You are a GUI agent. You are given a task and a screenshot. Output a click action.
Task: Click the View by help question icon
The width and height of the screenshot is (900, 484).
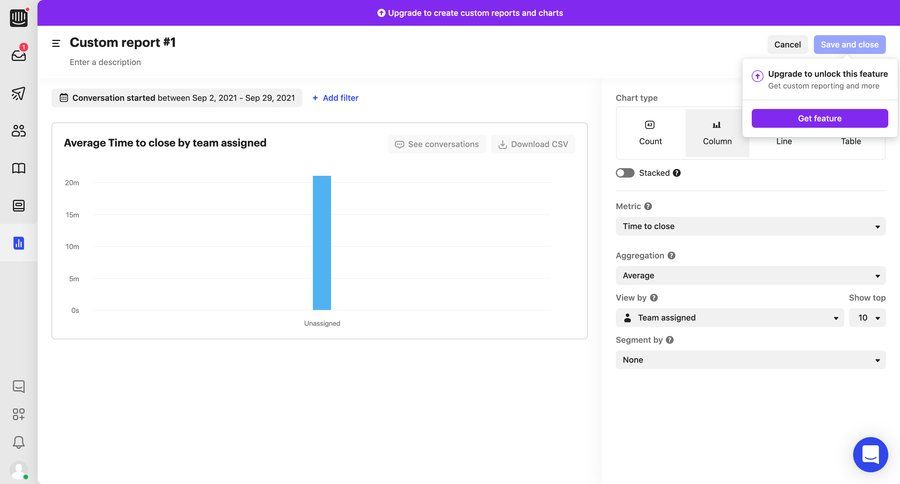(654, 297)
